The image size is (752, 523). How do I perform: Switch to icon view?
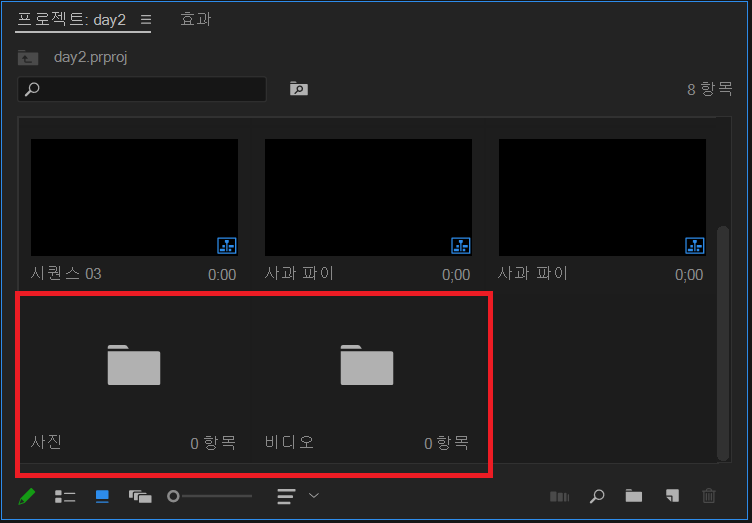coord(102,496)
